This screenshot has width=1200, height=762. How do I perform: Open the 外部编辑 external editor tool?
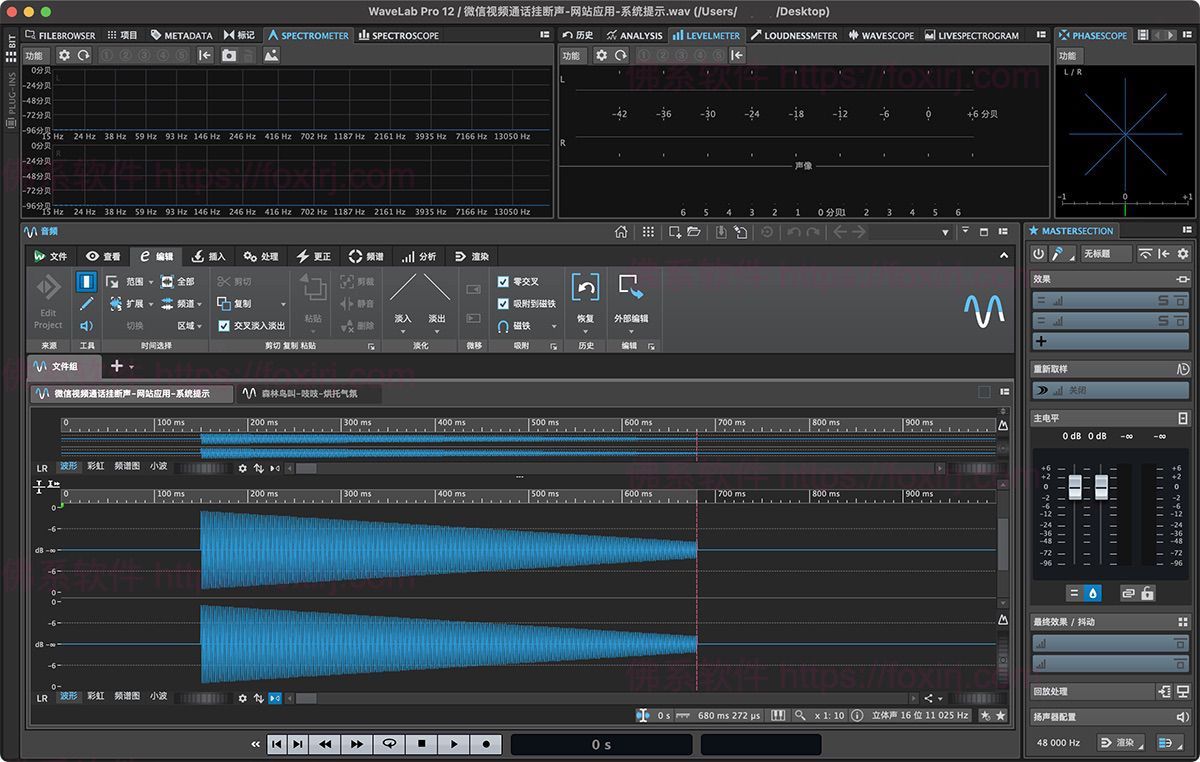632,287
